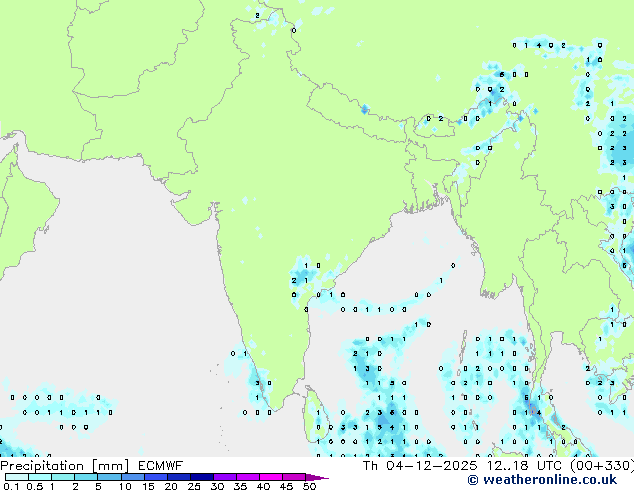
Task: Select the 2–5 mm legend color box
Action: (86, 477)
